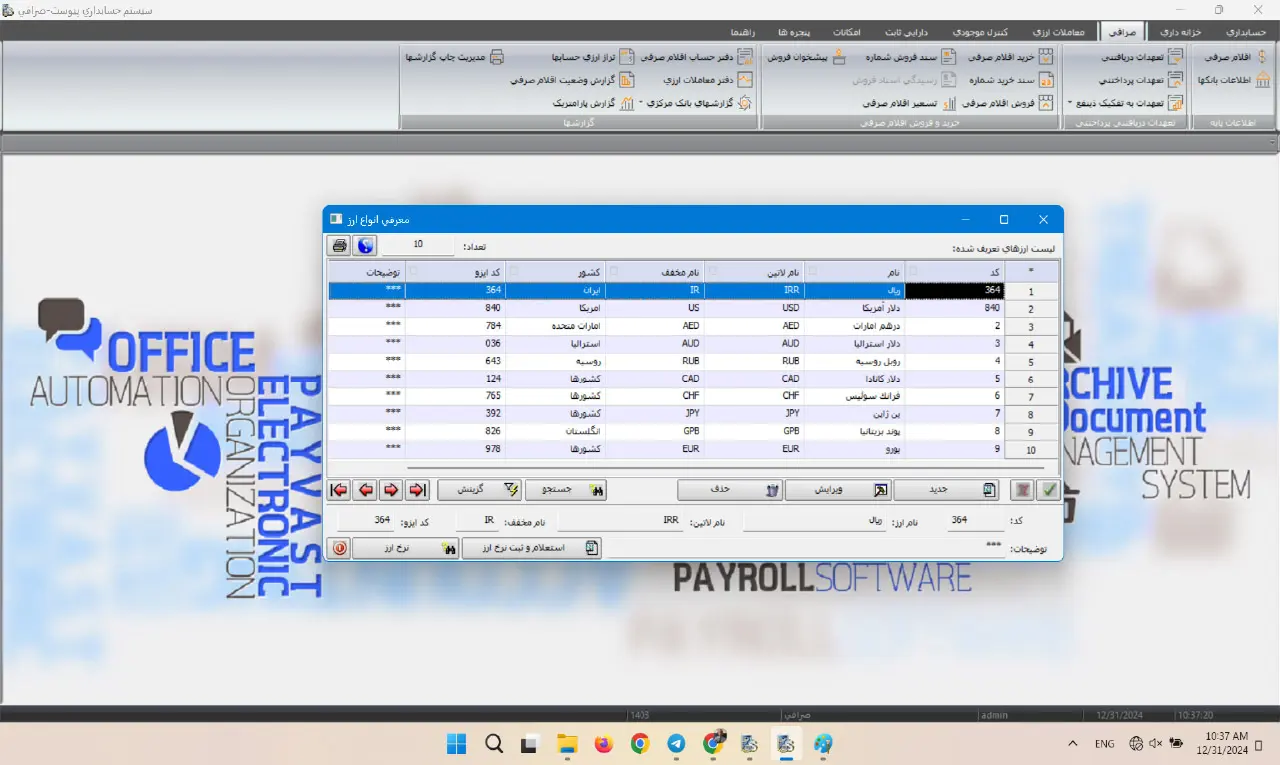The width and height of the screenshot is (1280, 765).
Task: Click the plain red left arrow button
Action: coord(366,490)
